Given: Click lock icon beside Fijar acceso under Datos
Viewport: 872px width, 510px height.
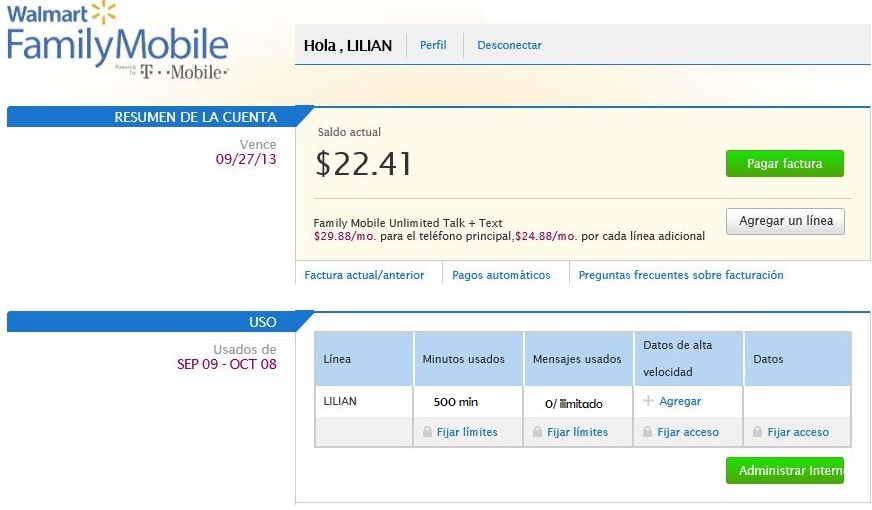Looking at the screenshot, I should 757,432.
